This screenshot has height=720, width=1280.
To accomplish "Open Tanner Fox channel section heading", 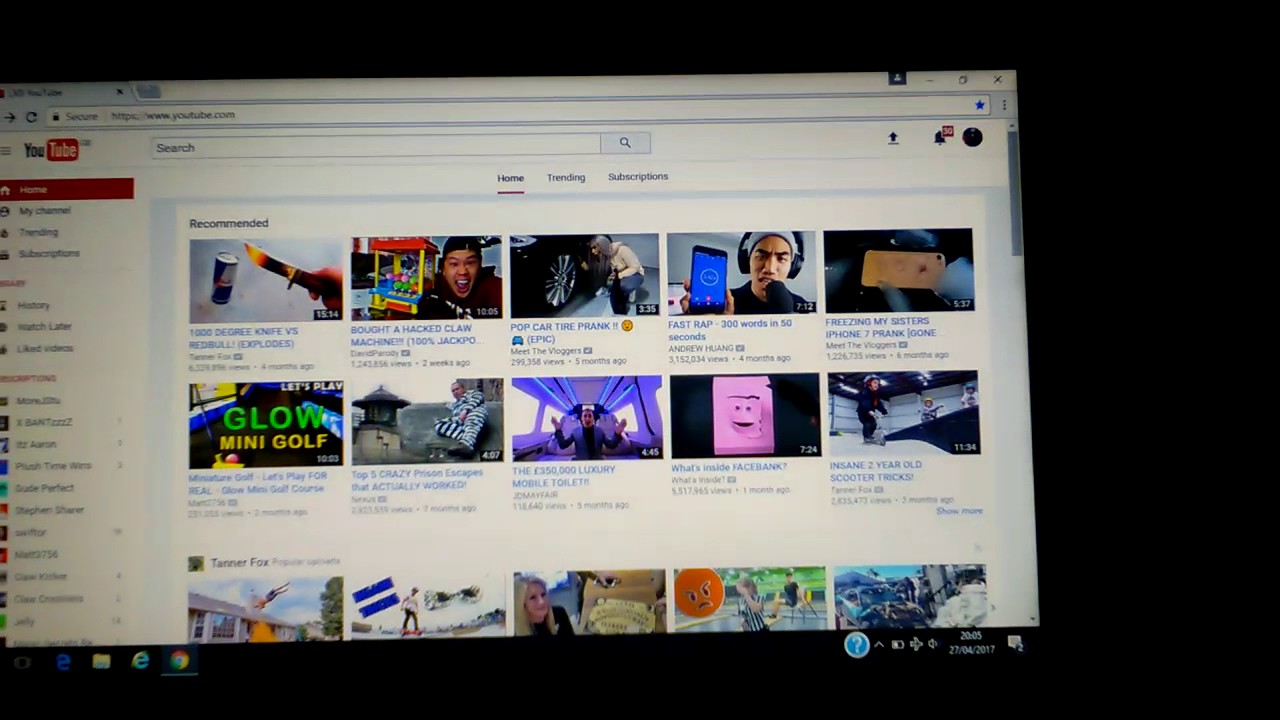I will tap(239, 563).
